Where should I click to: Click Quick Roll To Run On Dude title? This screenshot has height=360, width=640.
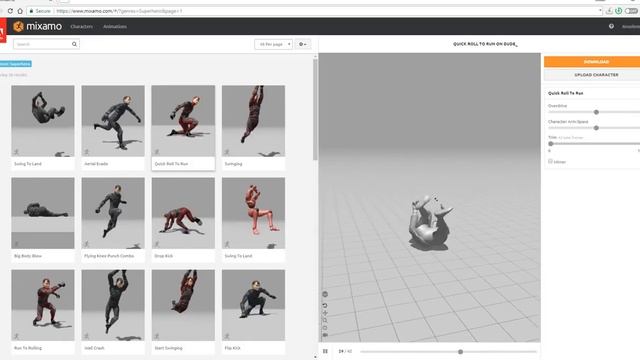tap(485, 44)
